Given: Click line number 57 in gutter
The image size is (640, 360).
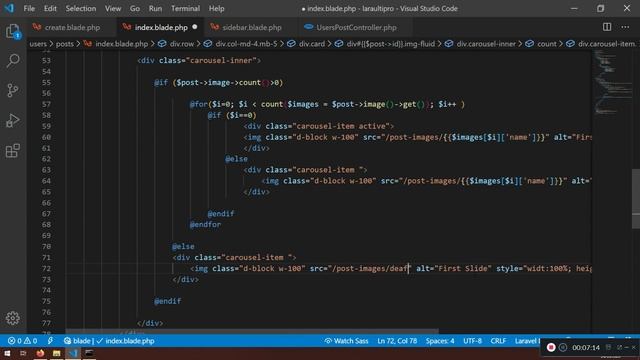Looking at the screenshot, I should point(46,104).
